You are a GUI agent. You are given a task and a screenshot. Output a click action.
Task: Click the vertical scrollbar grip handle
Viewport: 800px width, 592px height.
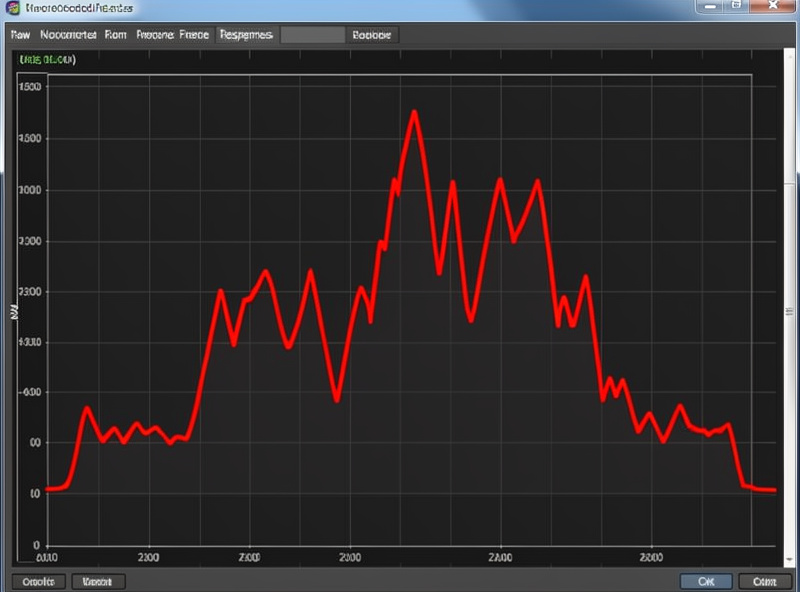pos(790,311)
